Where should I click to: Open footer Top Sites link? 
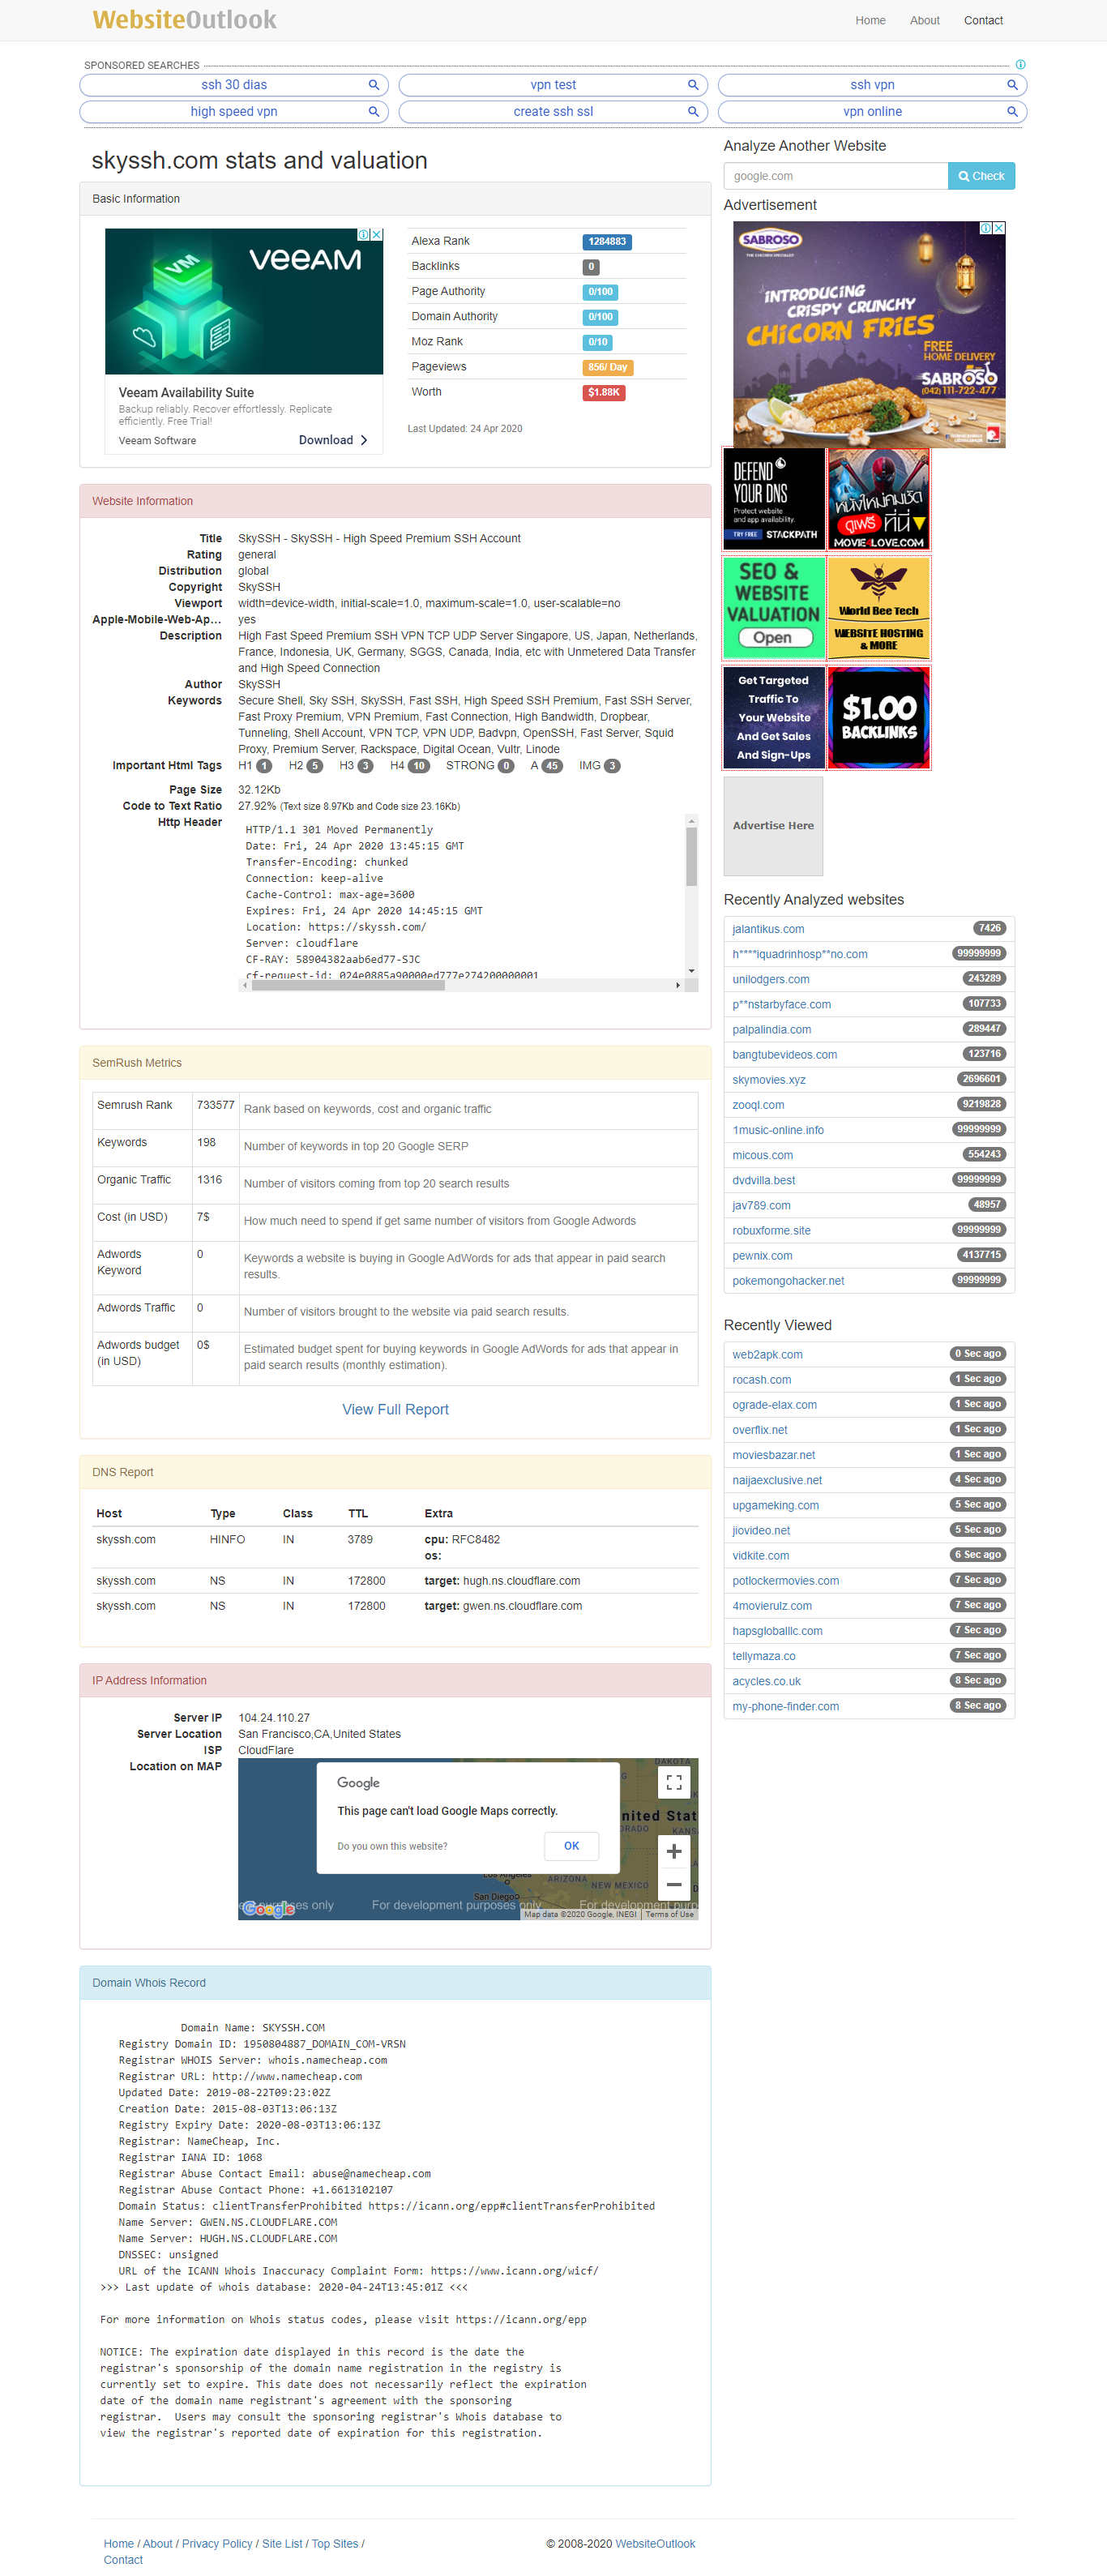[x=335, y=2543]
